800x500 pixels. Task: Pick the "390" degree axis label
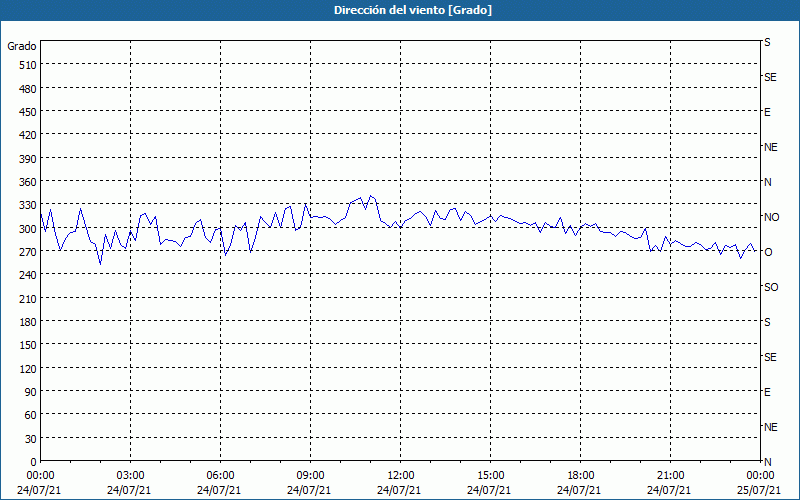point(29,159)
